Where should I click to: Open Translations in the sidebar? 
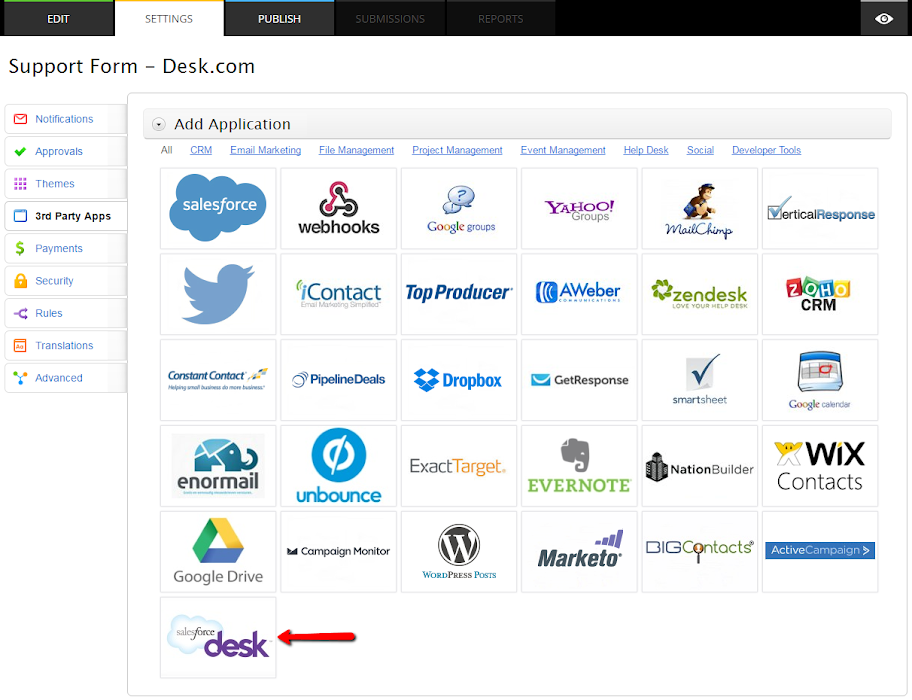[x=66, y=345]
